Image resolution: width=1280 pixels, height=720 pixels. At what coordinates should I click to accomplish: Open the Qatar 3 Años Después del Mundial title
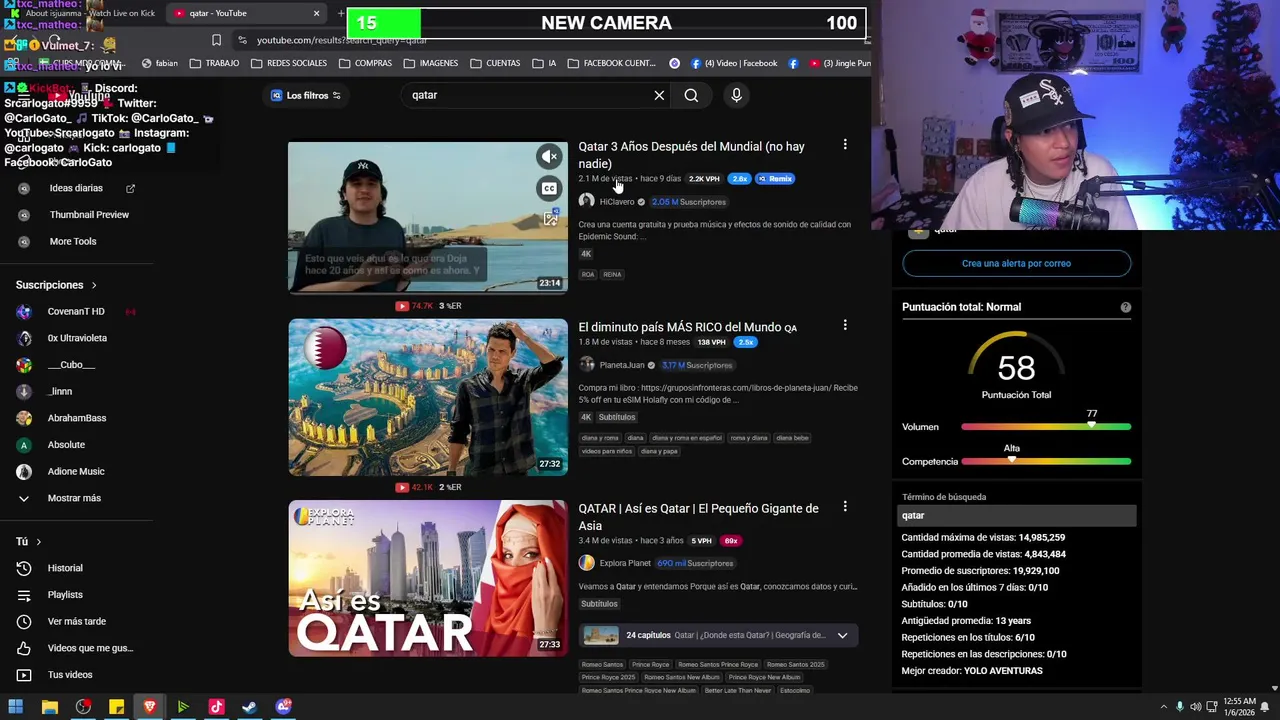[691, 155]
